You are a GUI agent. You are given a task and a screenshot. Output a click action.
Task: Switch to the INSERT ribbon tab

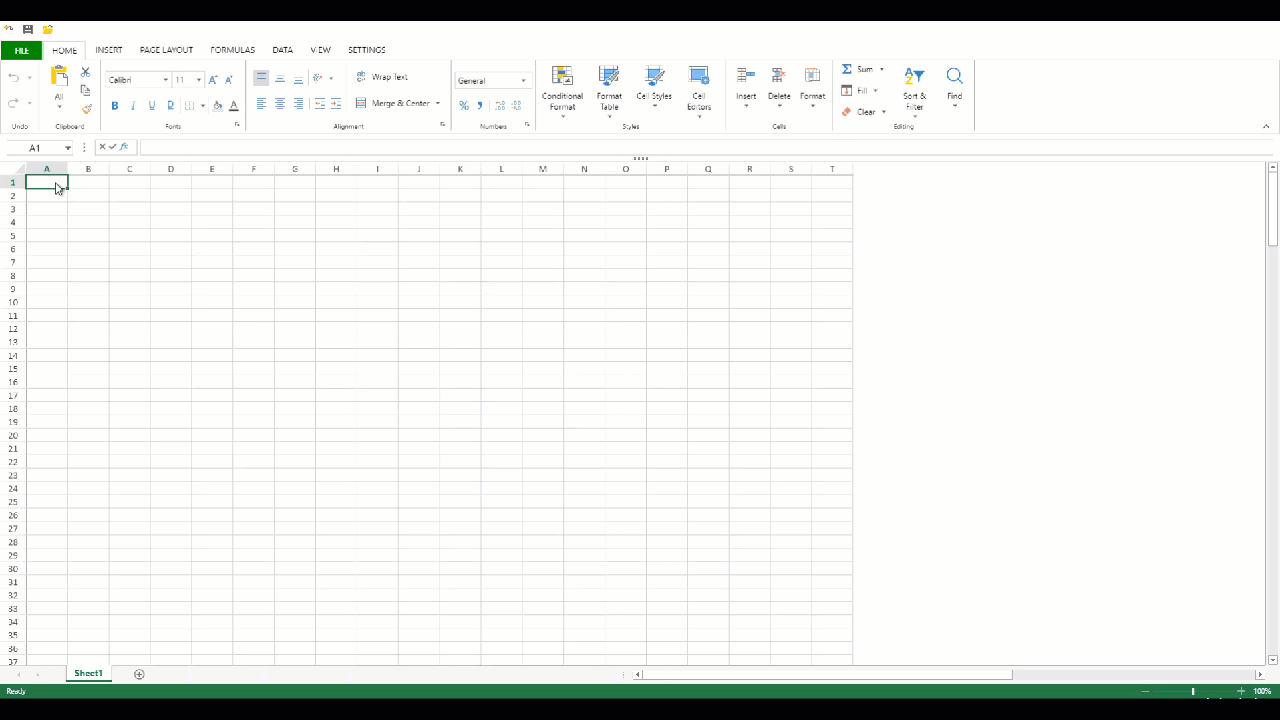tap(109, 50)
